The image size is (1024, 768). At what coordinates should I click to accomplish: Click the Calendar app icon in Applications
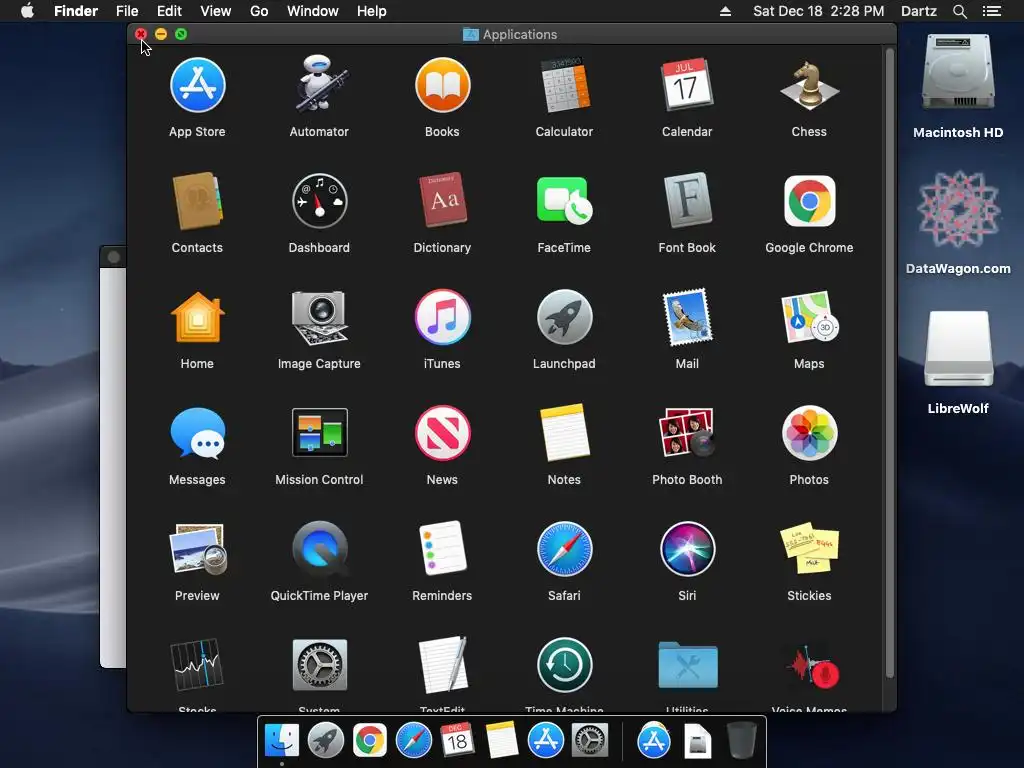pos(687,86)
